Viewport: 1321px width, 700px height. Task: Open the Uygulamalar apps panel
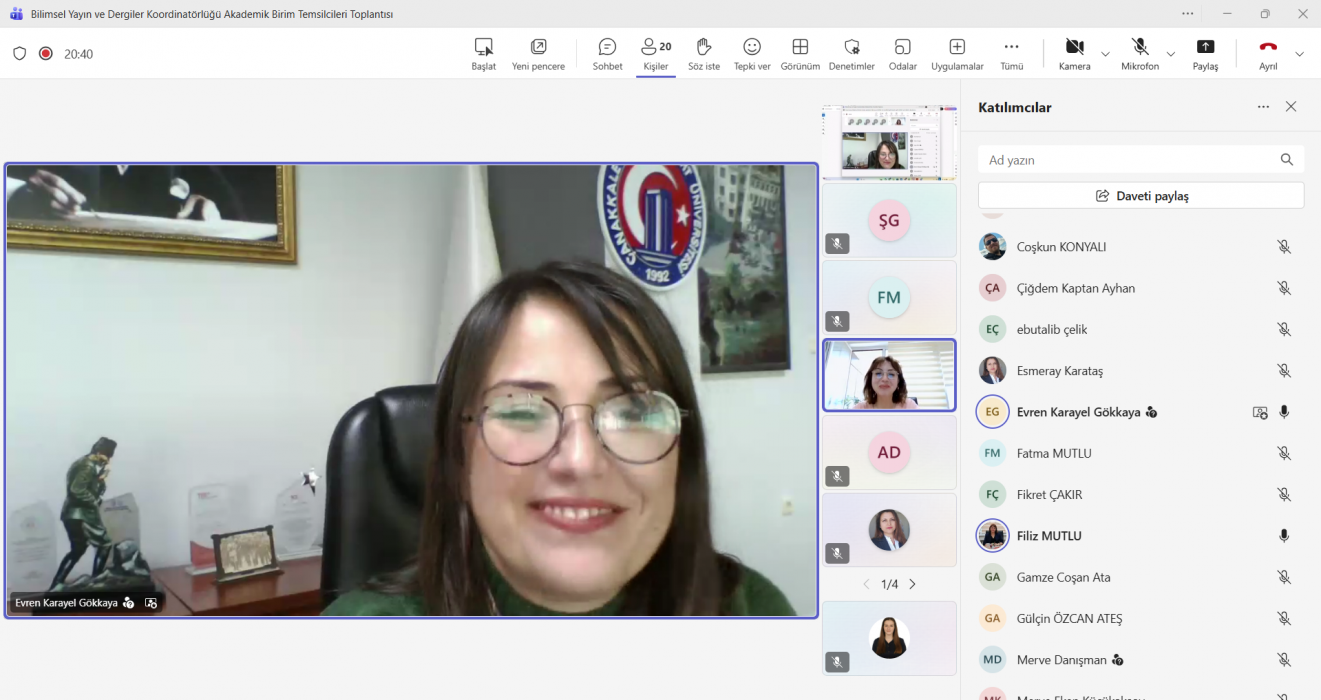coord(957,54)
